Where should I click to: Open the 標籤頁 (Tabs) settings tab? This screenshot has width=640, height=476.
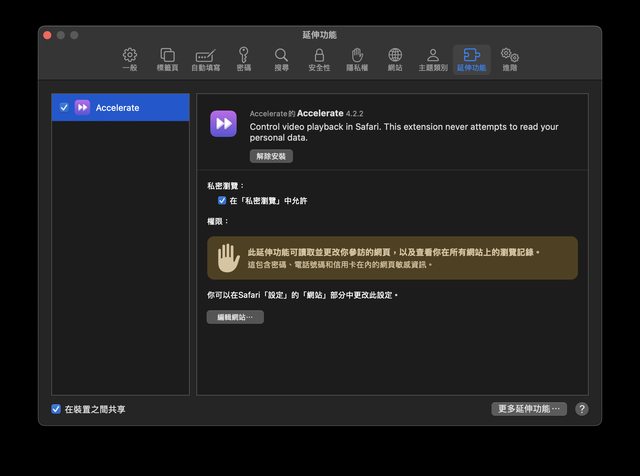[x=167, y=60]
